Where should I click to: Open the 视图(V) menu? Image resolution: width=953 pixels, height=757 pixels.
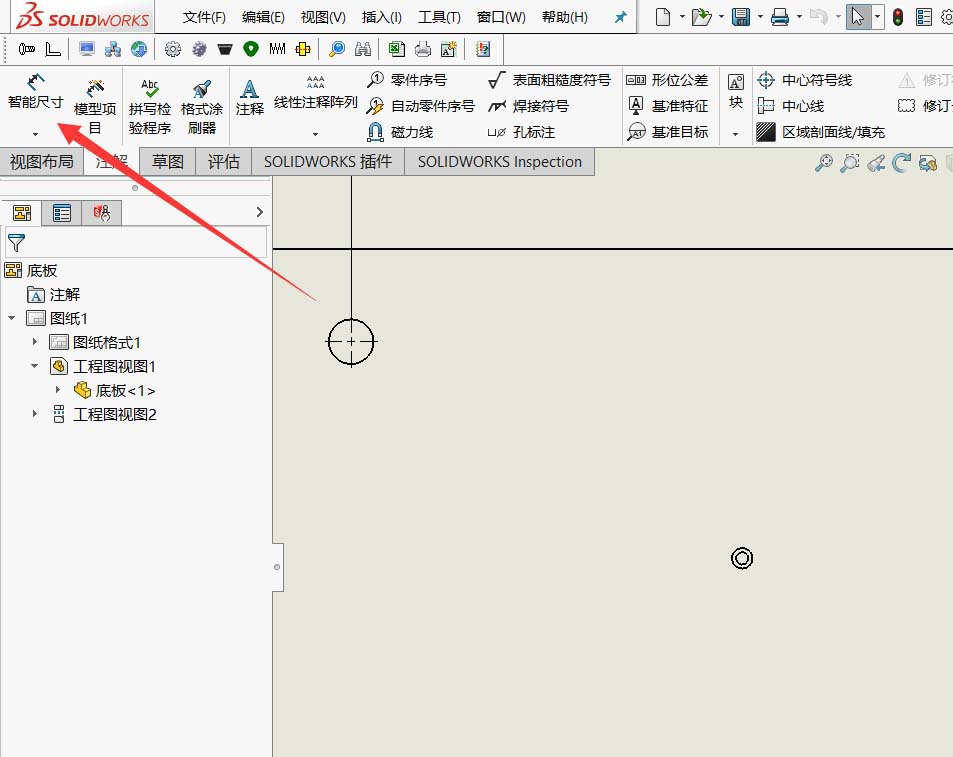point(323,17)
